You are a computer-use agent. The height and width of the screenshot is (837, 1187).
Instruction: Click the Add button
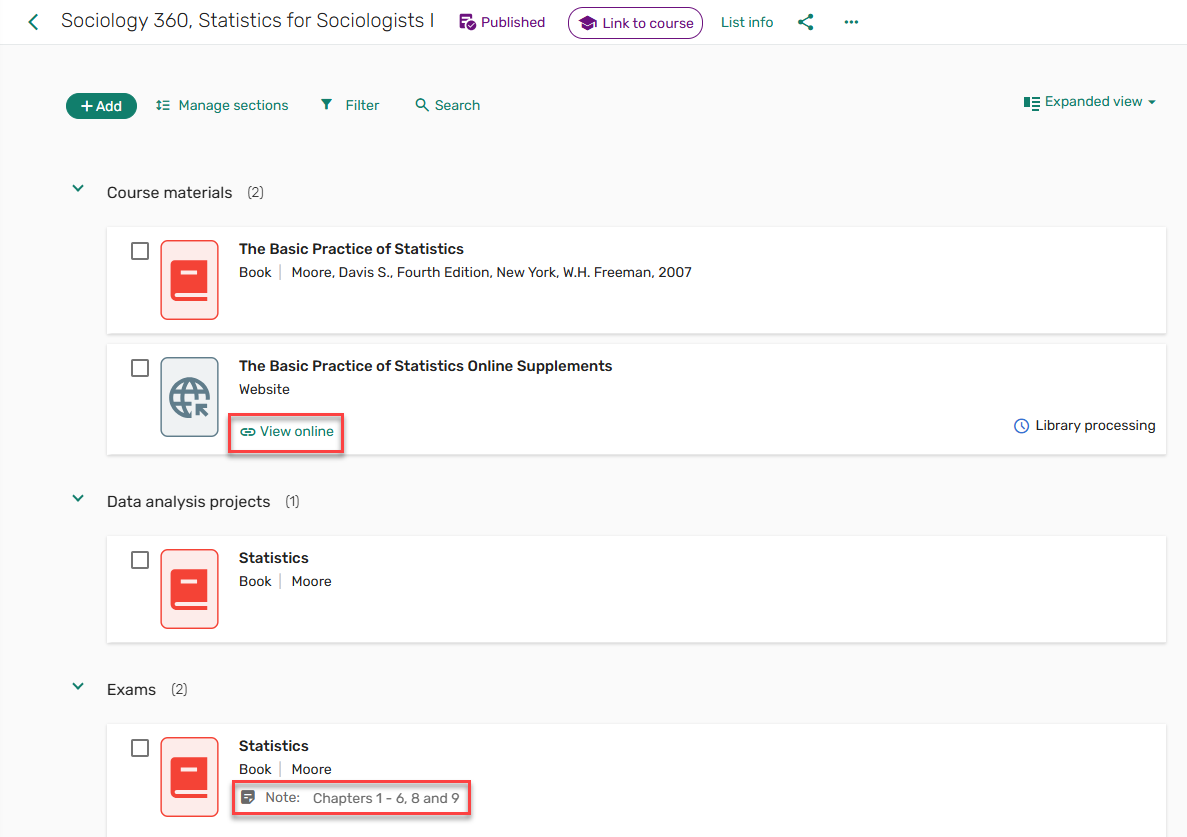(x=101, y=106)
